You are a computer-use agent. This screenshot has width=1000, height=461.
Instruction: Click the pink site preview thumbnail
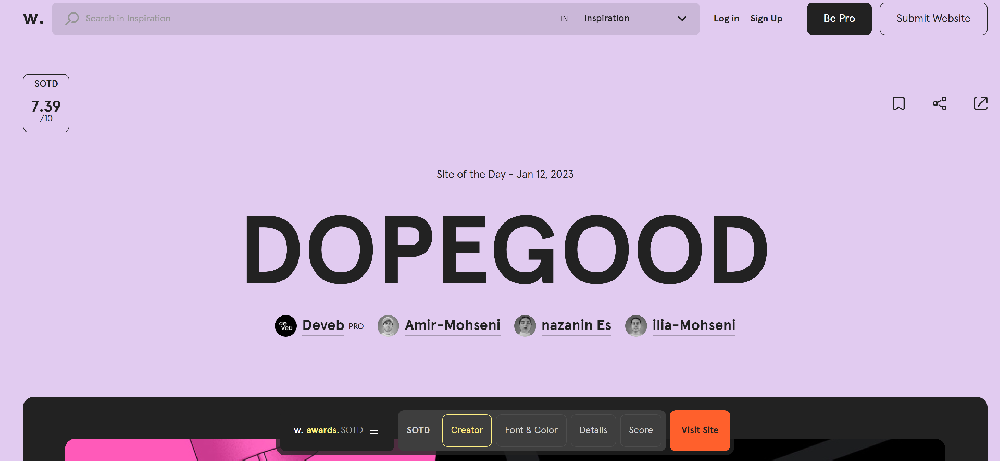(x=250, y=450)
